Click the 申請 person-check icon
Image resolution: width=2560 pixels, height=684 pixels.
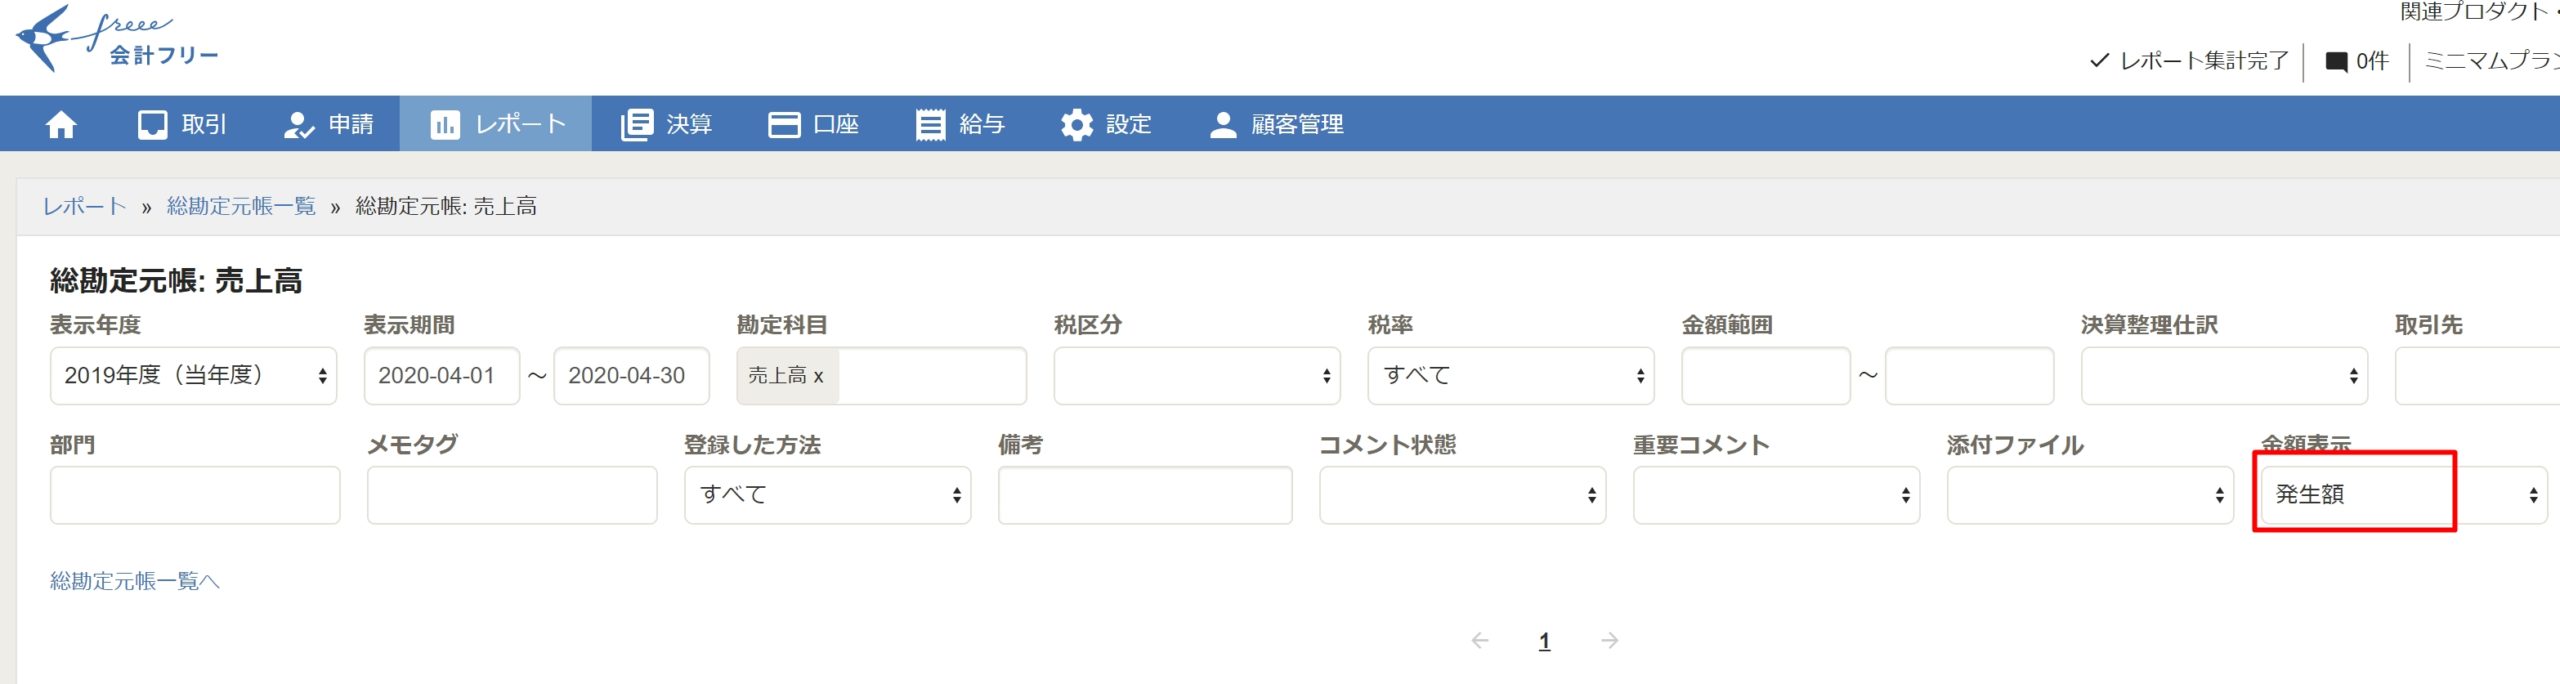[x=299, y=124]
